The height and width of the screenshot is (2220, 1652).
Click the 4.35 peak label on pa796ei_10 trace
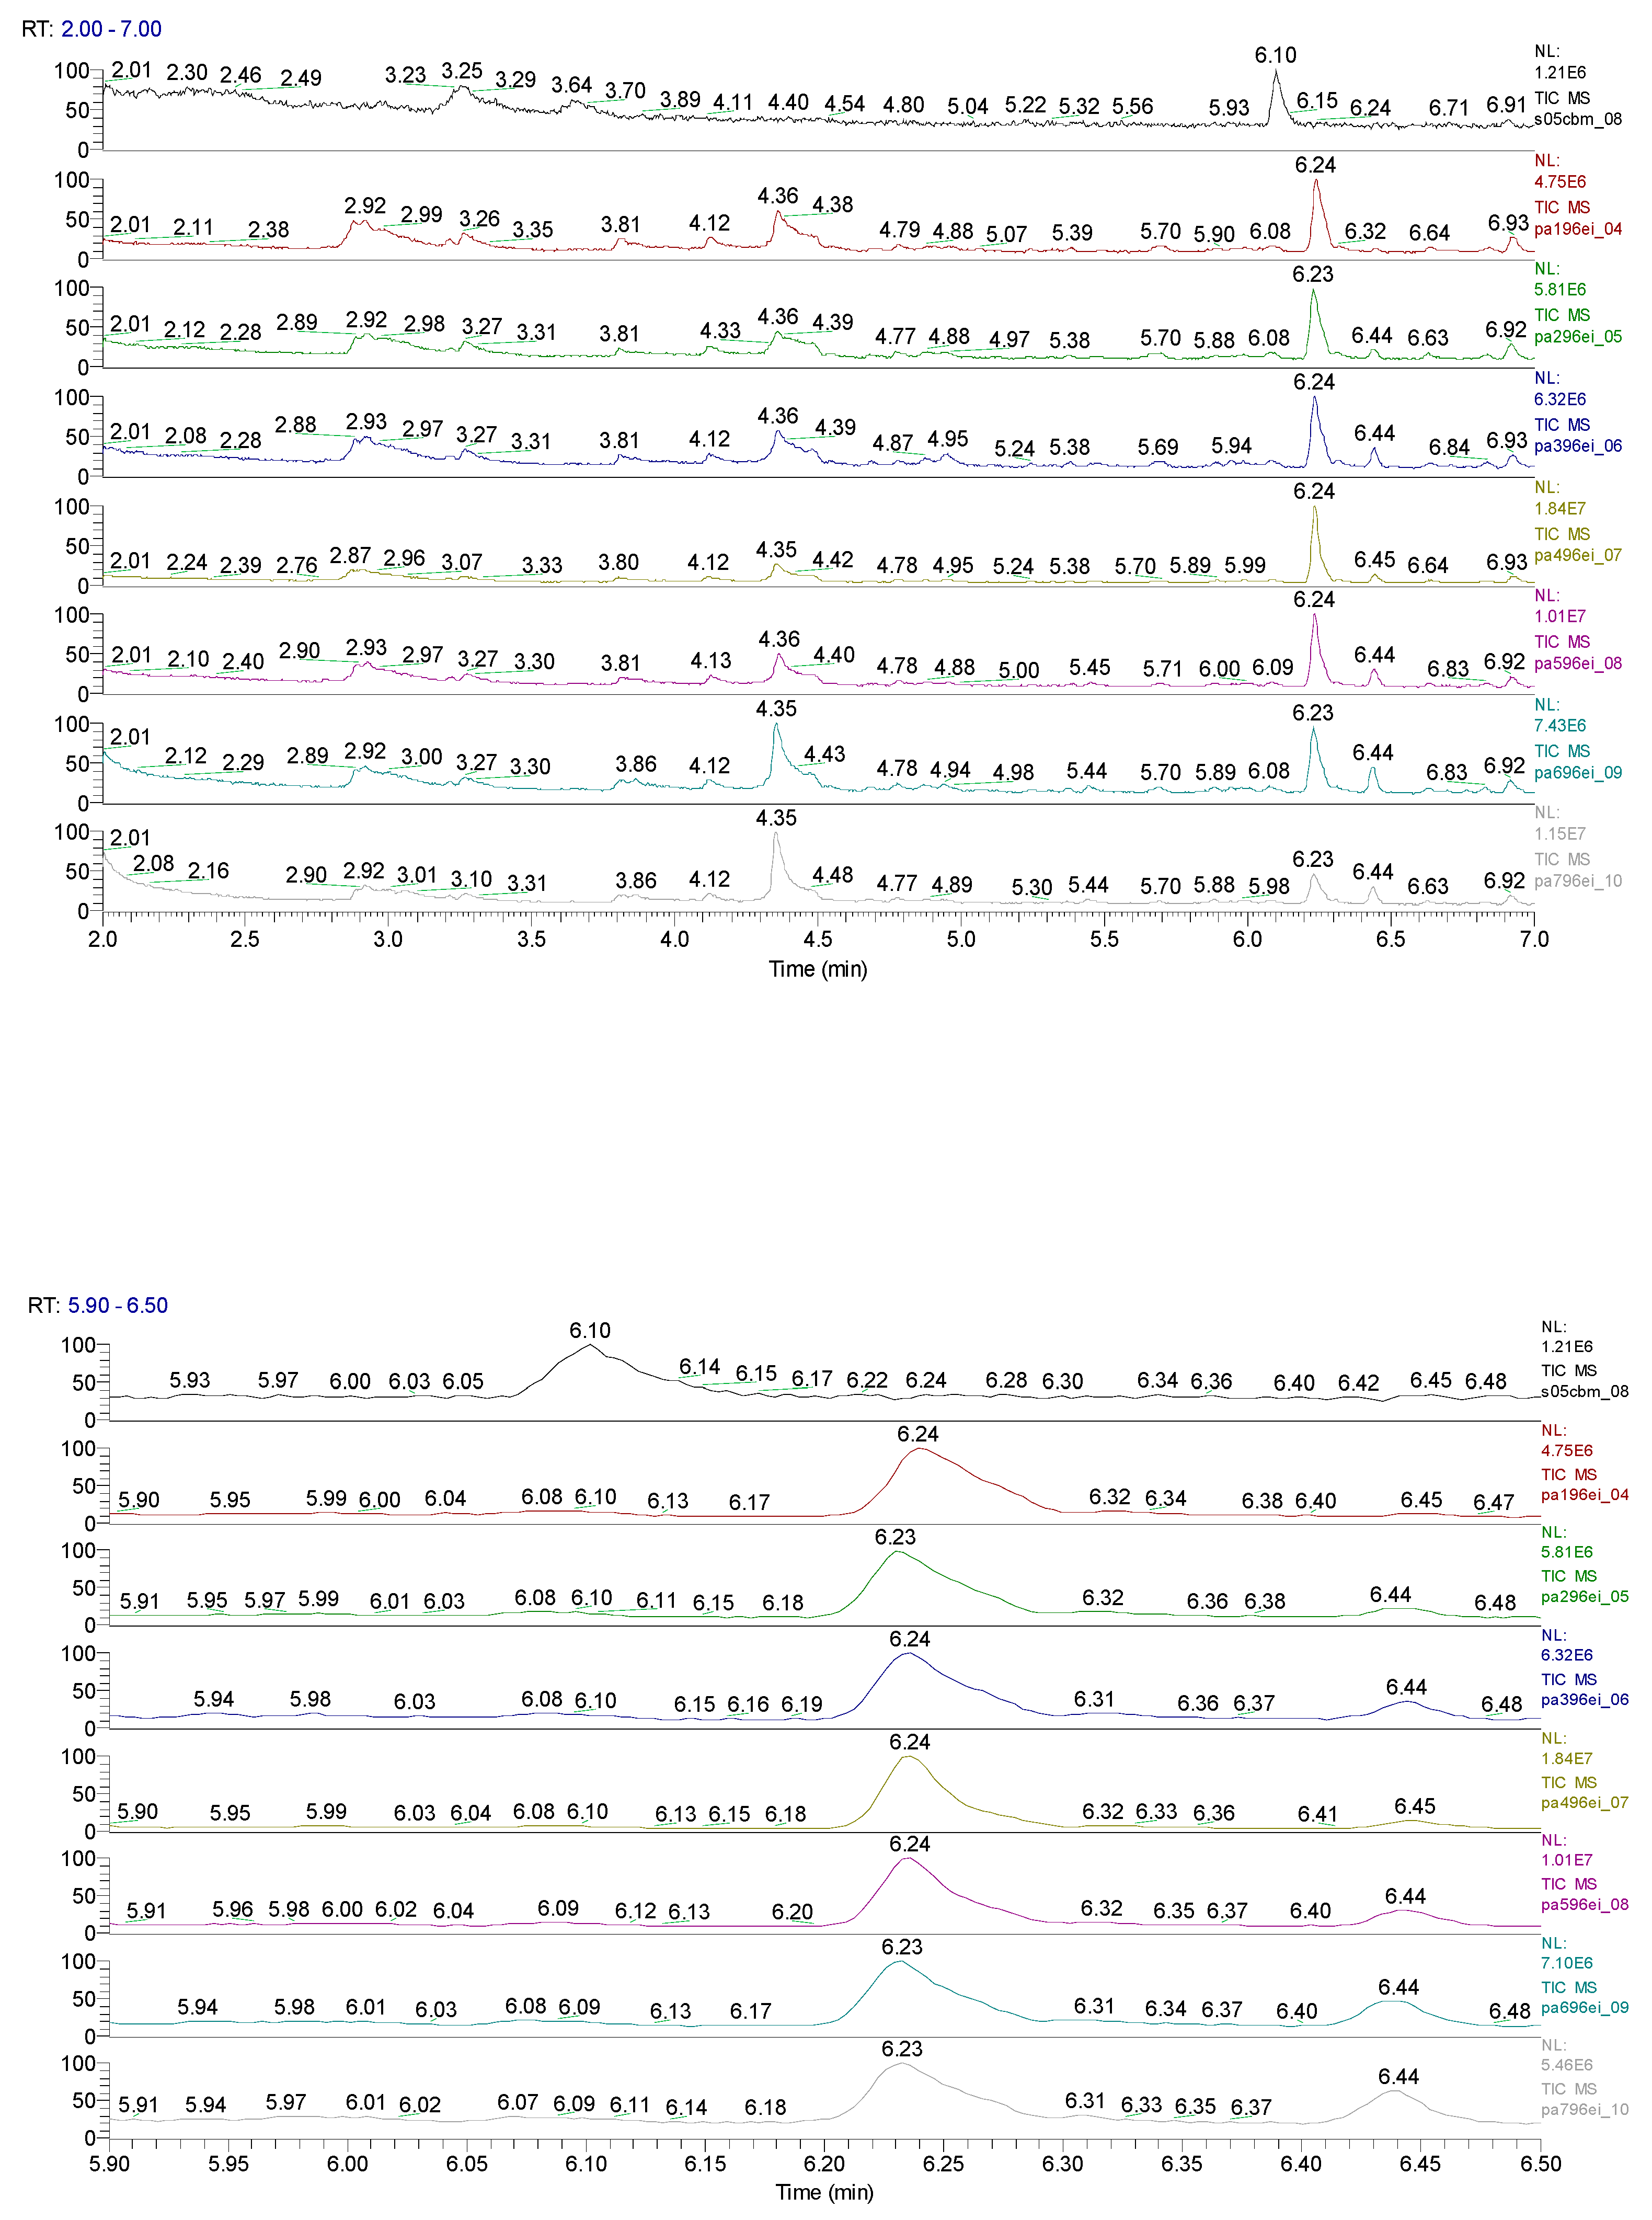click(x=776, y=818)
